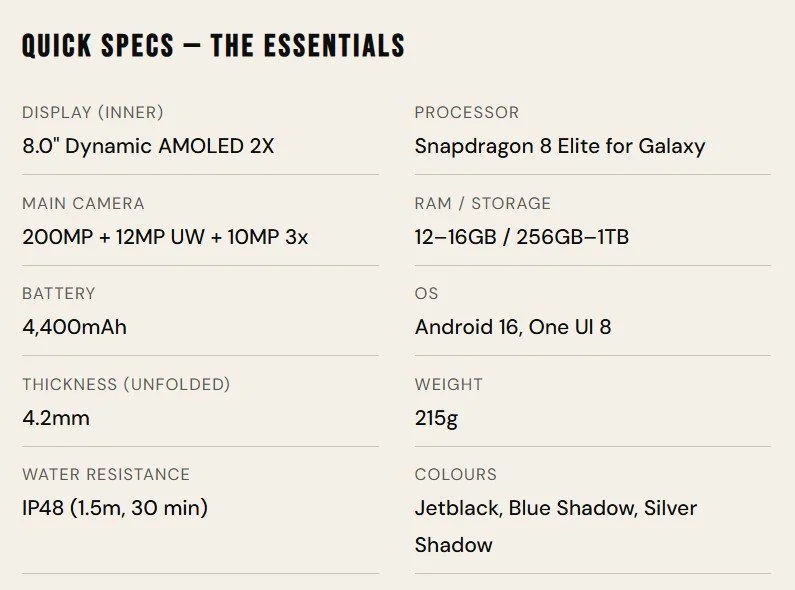Viewport: 795px width, 590px height.
Task: Click the 215g weight value
Action: click(436, 417)
